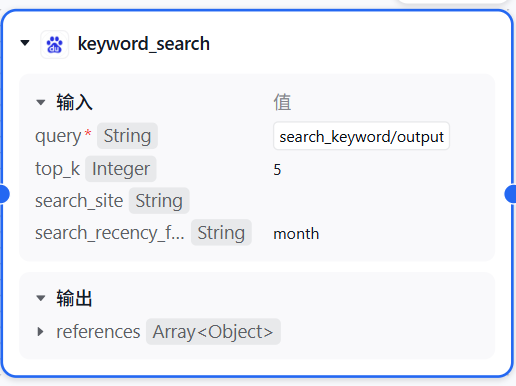Collapse the 输入 section
This screenshot has height=386, width=516.
[41, 102]
